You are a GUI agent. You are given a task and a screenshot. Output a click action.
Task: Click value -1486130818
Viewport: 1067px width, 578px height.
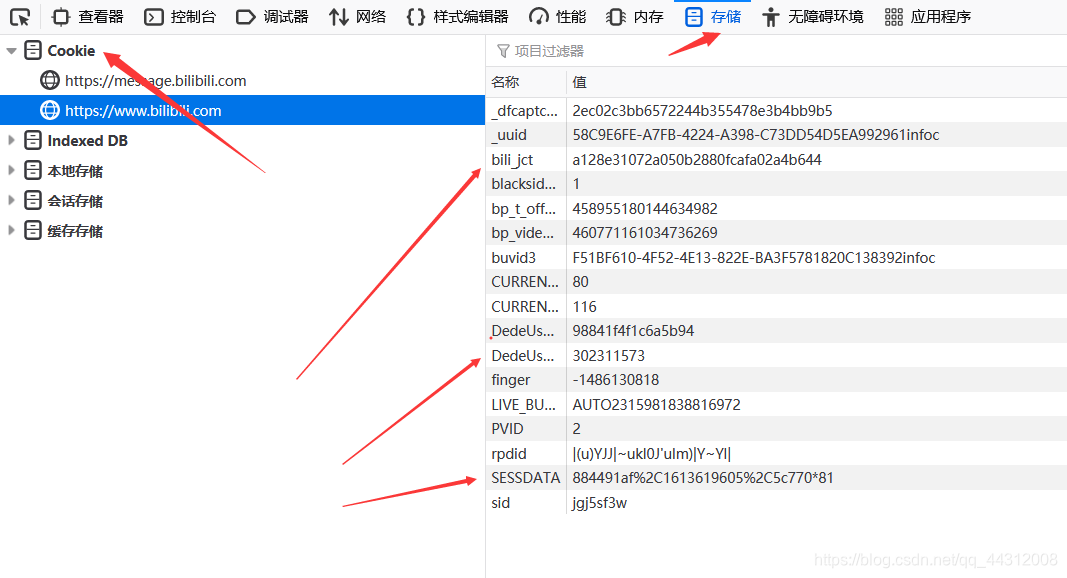coord(616,380)
